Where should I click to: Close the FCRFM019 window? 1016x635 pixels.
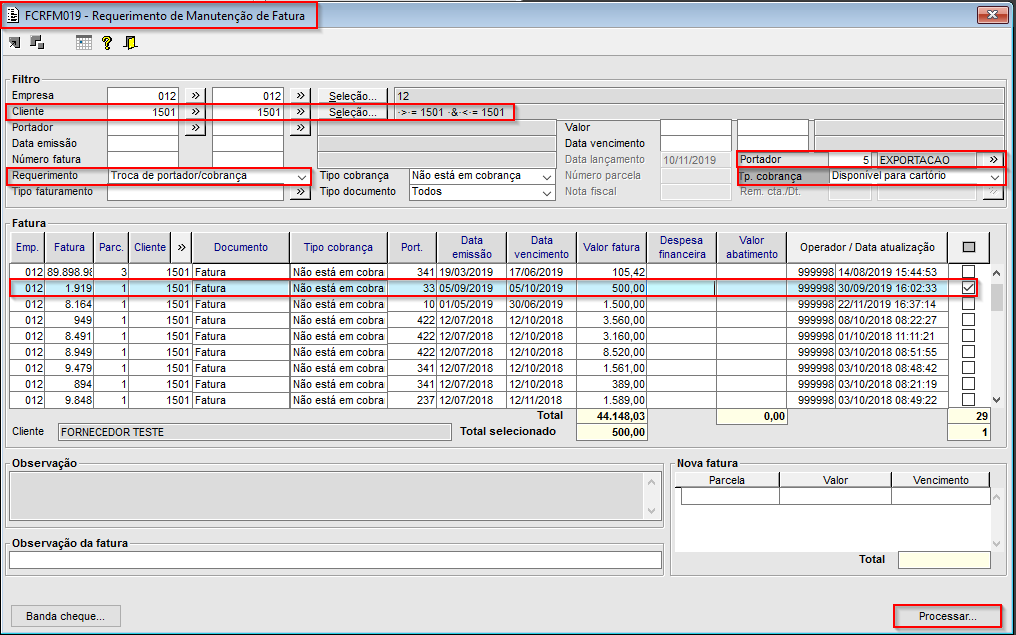[x=992, y=14]
